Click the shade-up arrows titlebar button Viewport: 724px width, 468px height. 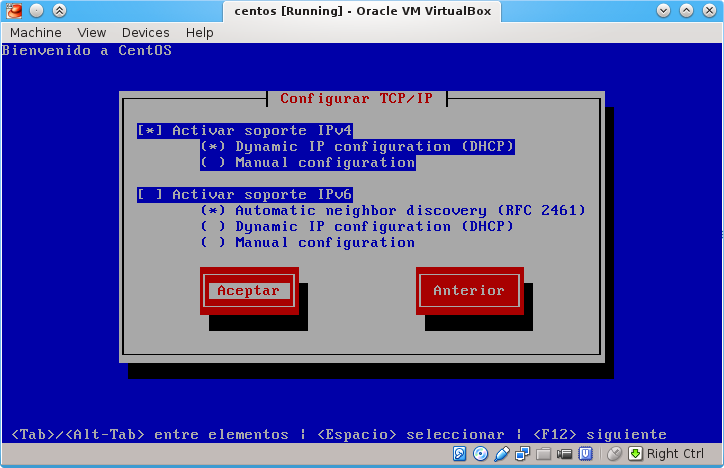pyautogui.click(x=59, y=11)
